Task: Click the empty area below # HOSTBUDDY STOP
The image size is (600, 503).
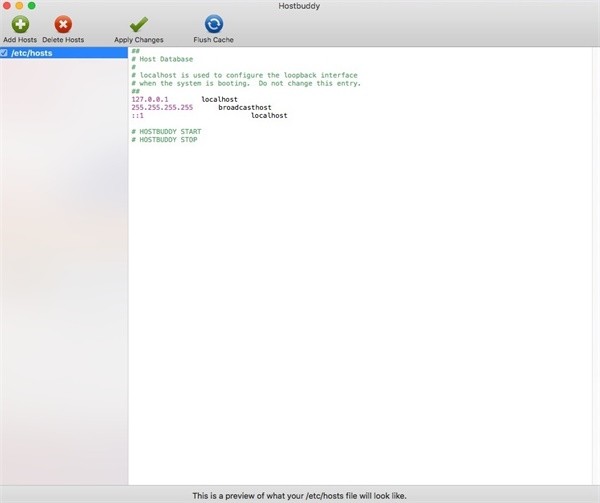Action: click(360, 300)
